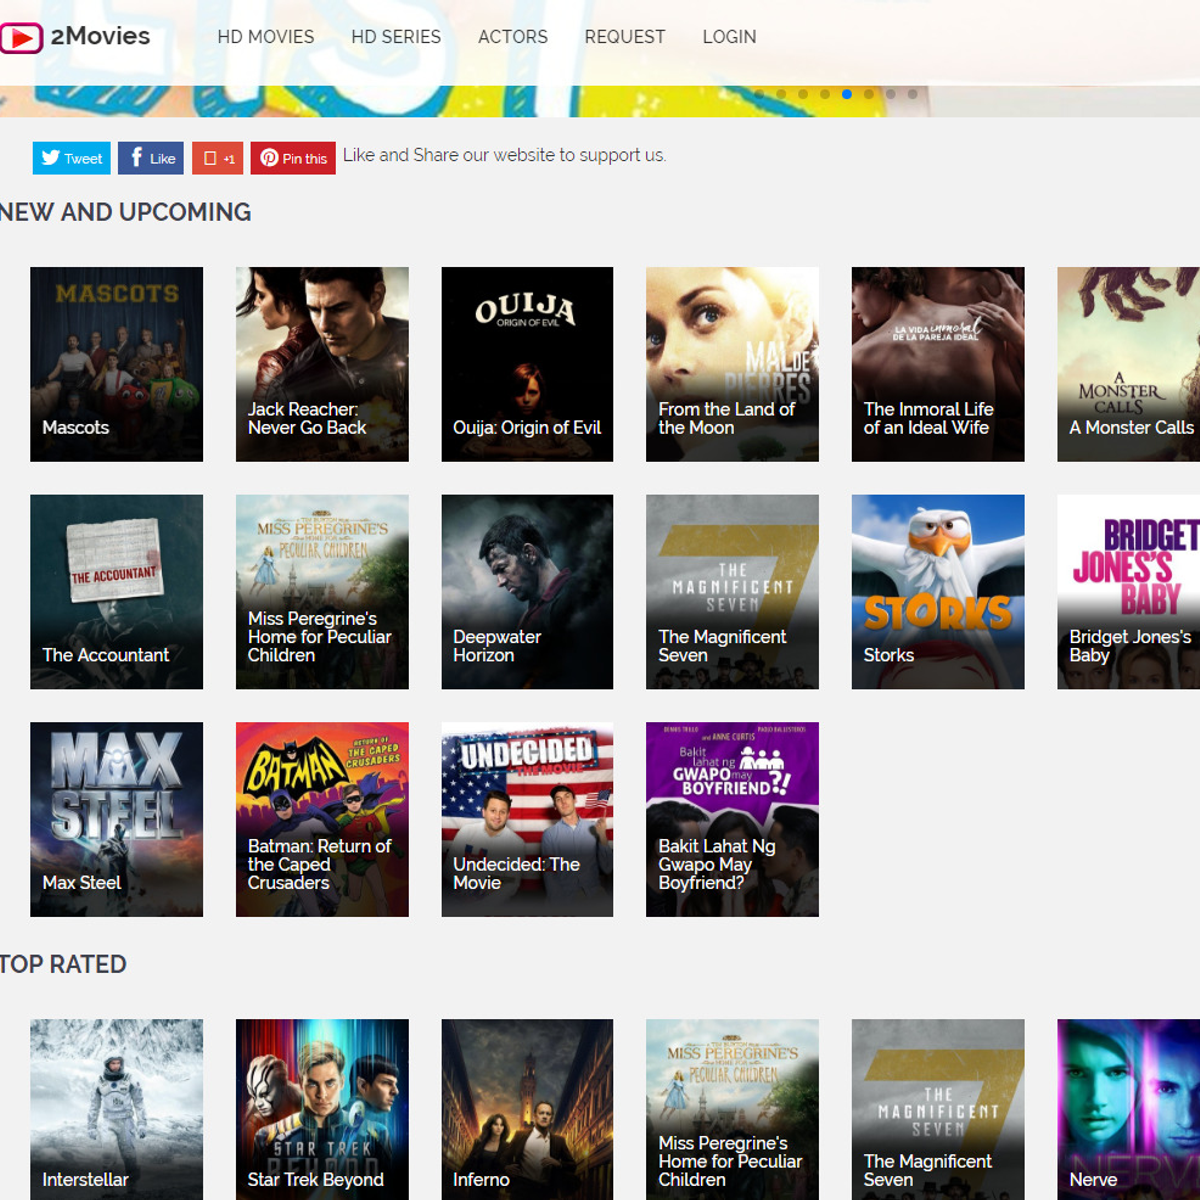The height and width of the screenshot is (1200, 1200).
Task: Click the 2Movies play logo icon
Action: (x=21, y=38)
